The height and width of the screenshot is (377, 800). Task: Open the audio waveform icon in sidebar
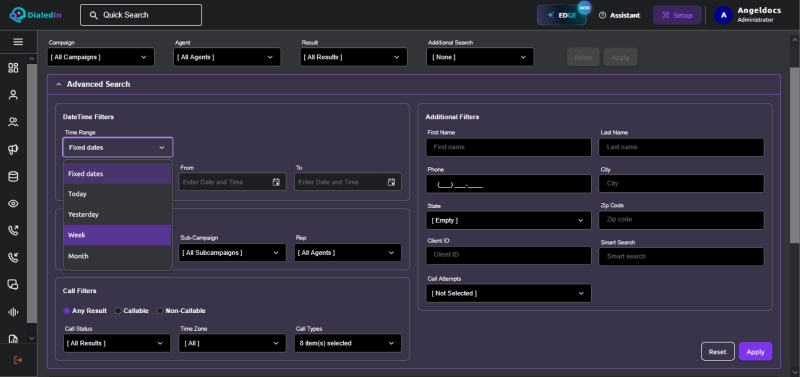tap(13, 312)
